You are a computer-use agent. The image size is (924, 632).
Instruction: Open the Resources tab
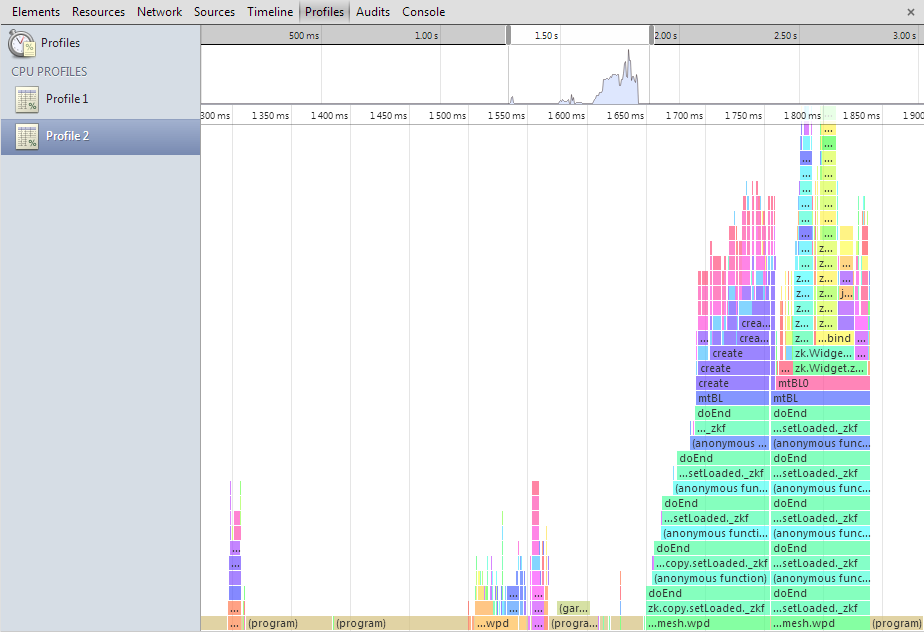coord(98,12)
